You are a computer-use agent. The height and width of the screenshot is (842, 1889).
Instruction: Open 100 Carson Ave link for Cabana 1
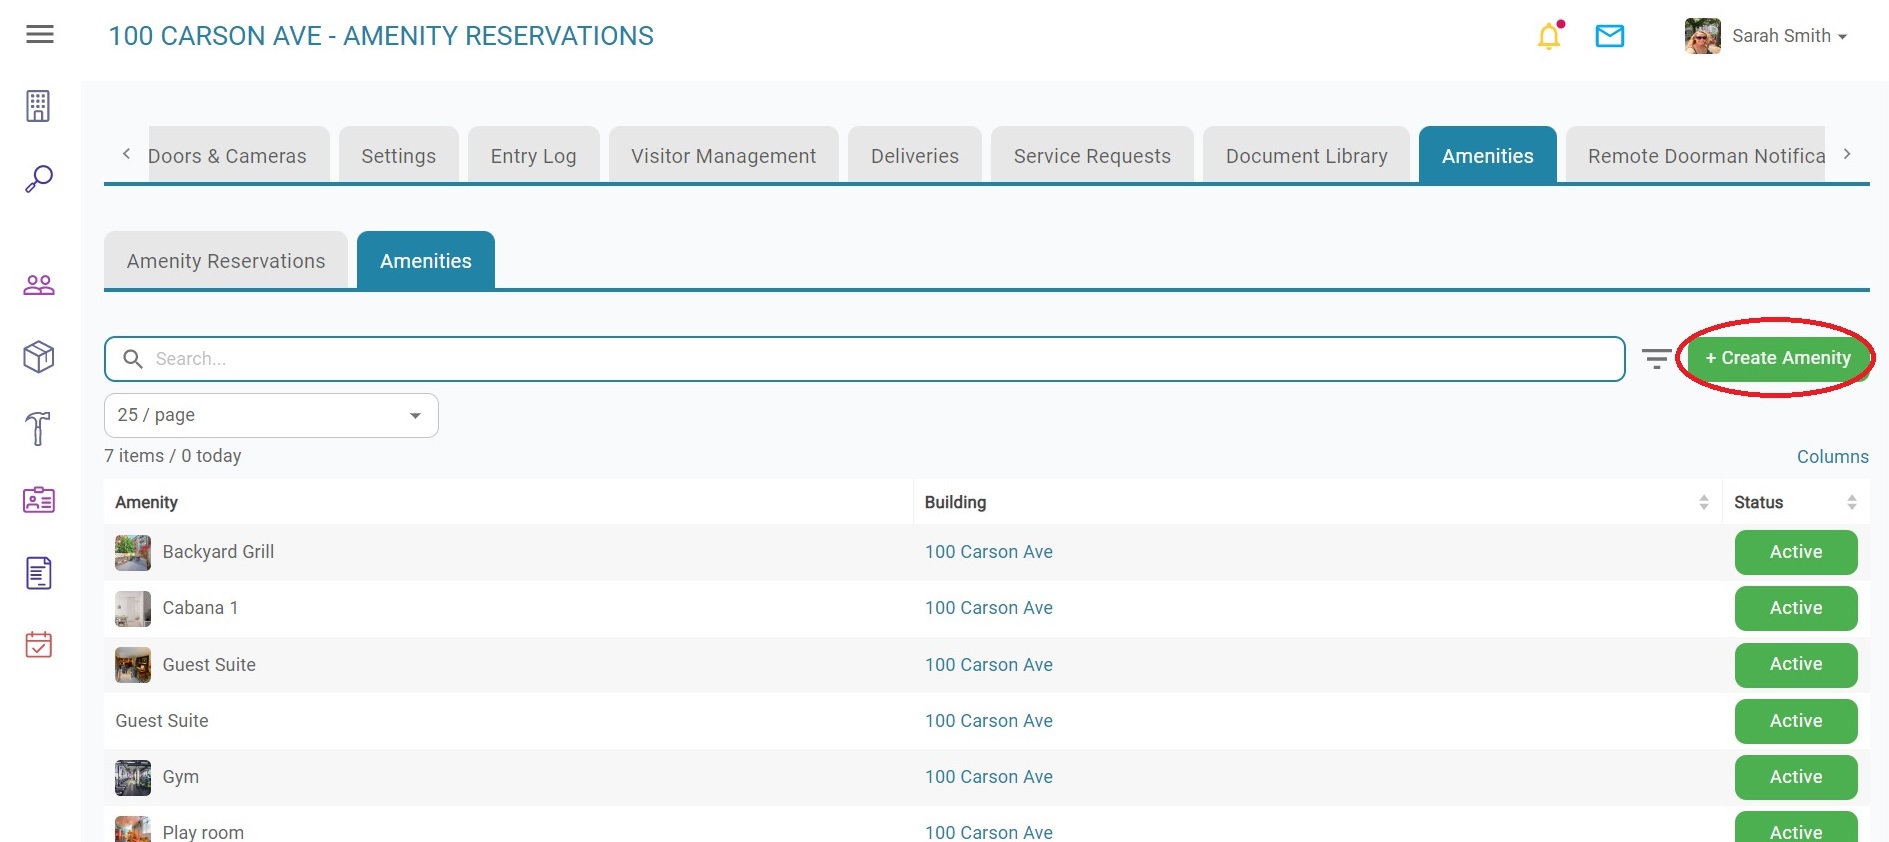click(x=988, y=608)
